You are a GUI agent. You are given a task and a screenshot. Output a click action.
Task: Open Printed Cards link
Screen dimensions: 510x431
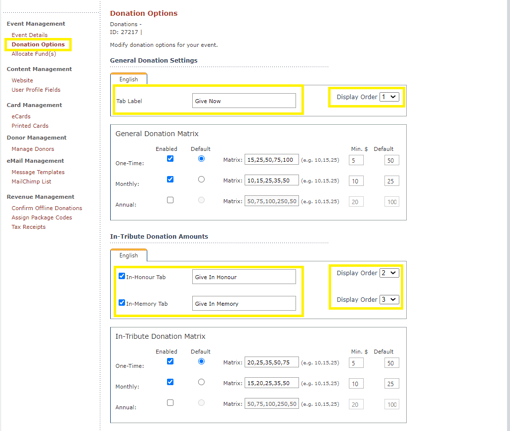(x=30, y=126)
